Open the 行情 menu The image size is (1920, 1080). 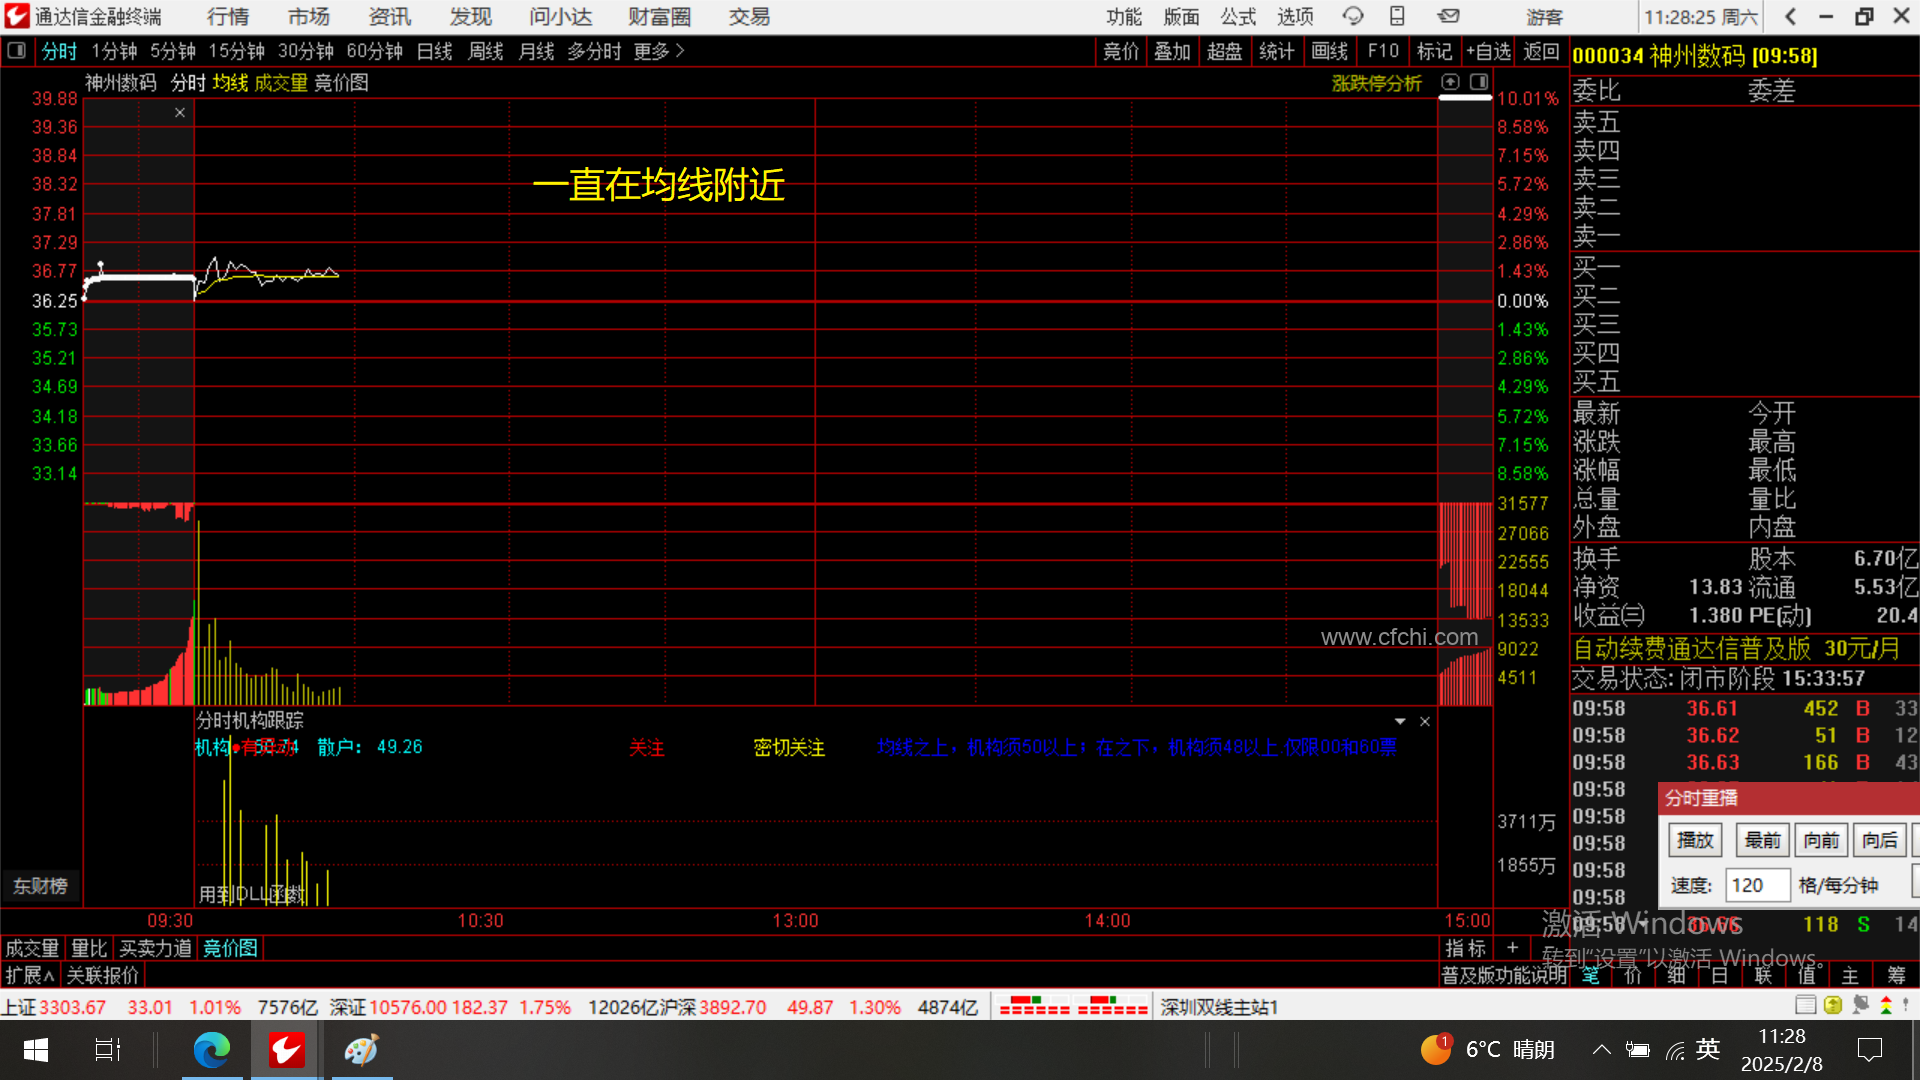point(228,16)
